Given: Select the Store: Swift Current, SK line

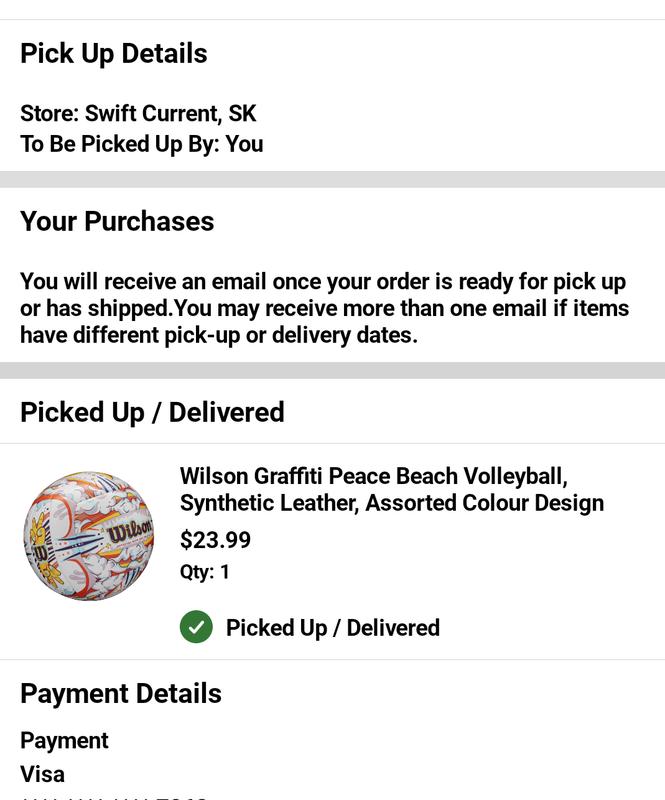Looking at the screenshot, I should coord(138,113).
